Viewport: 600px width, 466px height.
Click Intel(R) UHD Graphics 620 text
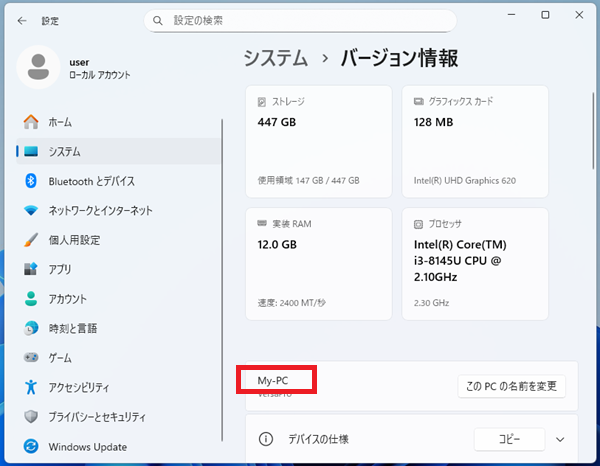465,181
